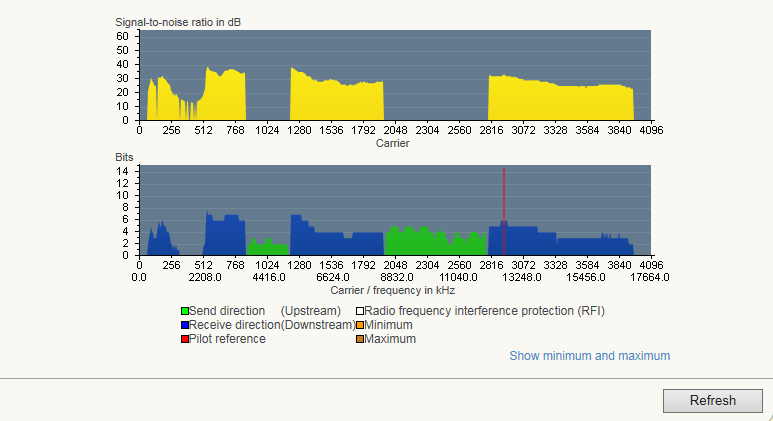Select the orange Minimum legend swatch

point(360,325)
